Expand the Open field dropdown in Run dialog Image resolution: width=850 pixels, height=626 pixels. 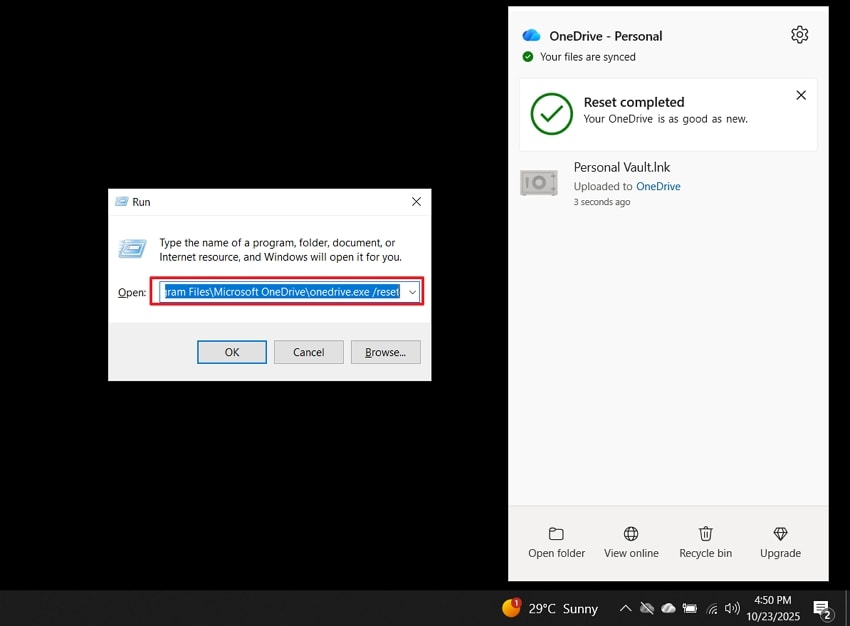(x=412, y=292)
